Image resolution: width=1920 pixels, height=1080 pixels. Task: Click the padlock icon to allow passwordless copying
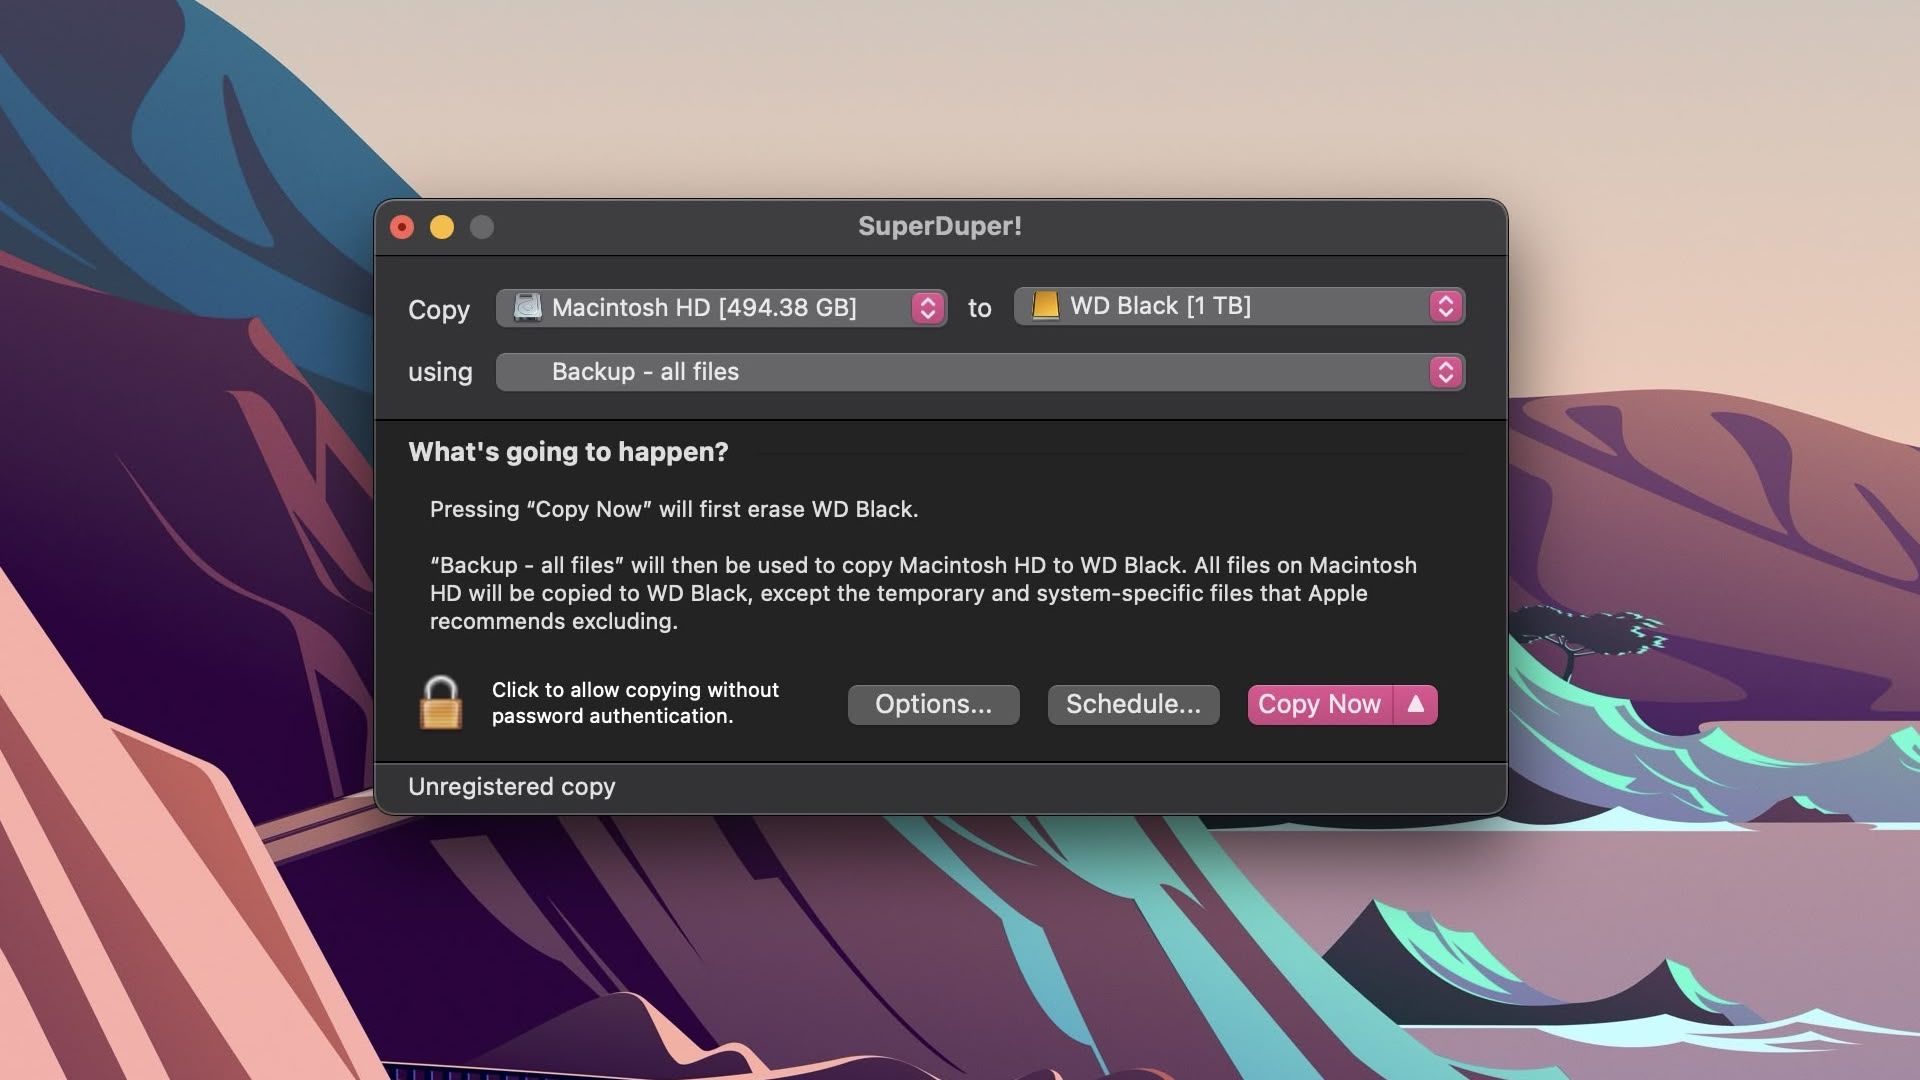pos(441,702)
